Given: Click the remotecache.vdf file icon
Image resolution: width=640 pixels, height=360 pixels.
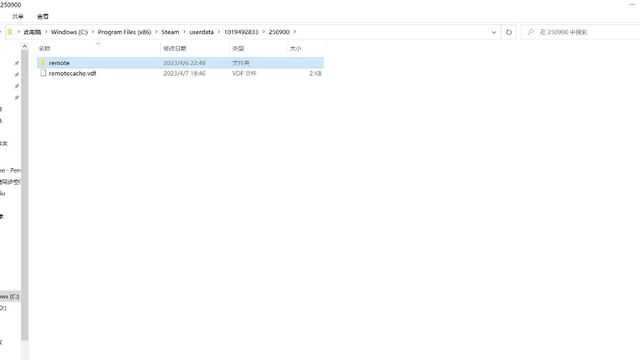Looking at the screenshot, I should tap(43, 73).
